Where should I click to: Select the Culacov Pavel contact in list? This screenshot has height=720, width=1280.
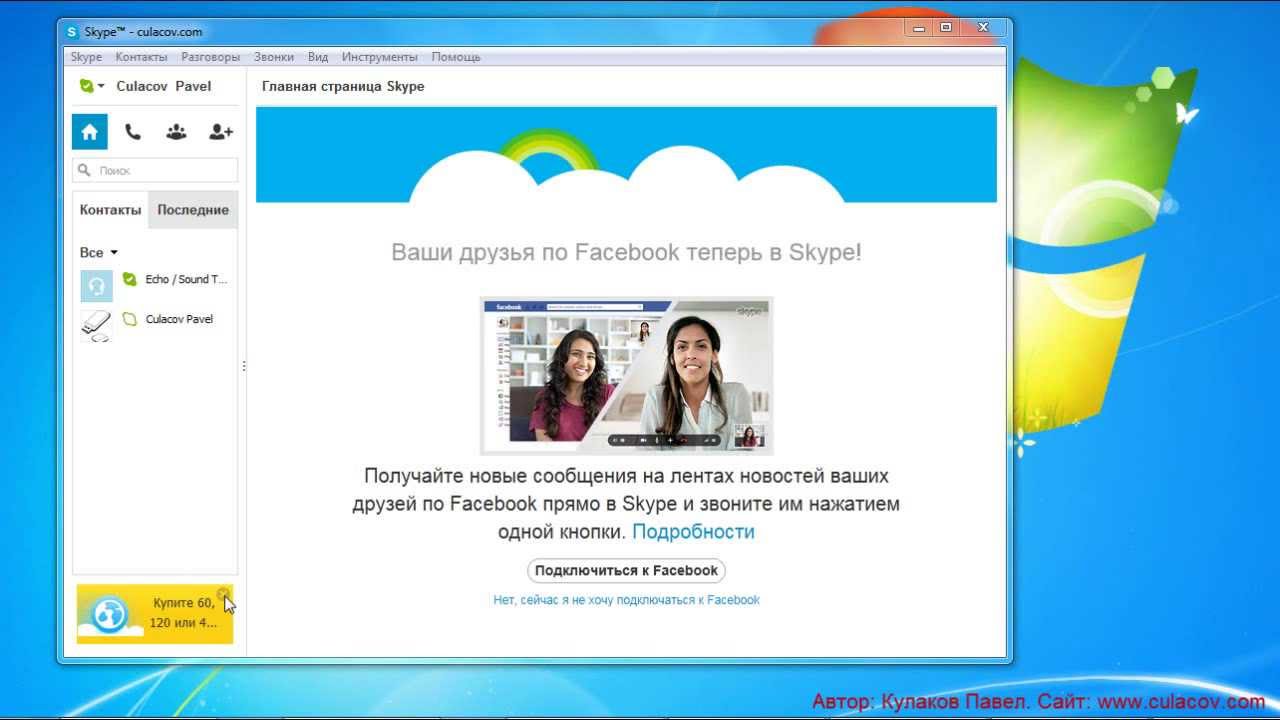pos(155,325)
